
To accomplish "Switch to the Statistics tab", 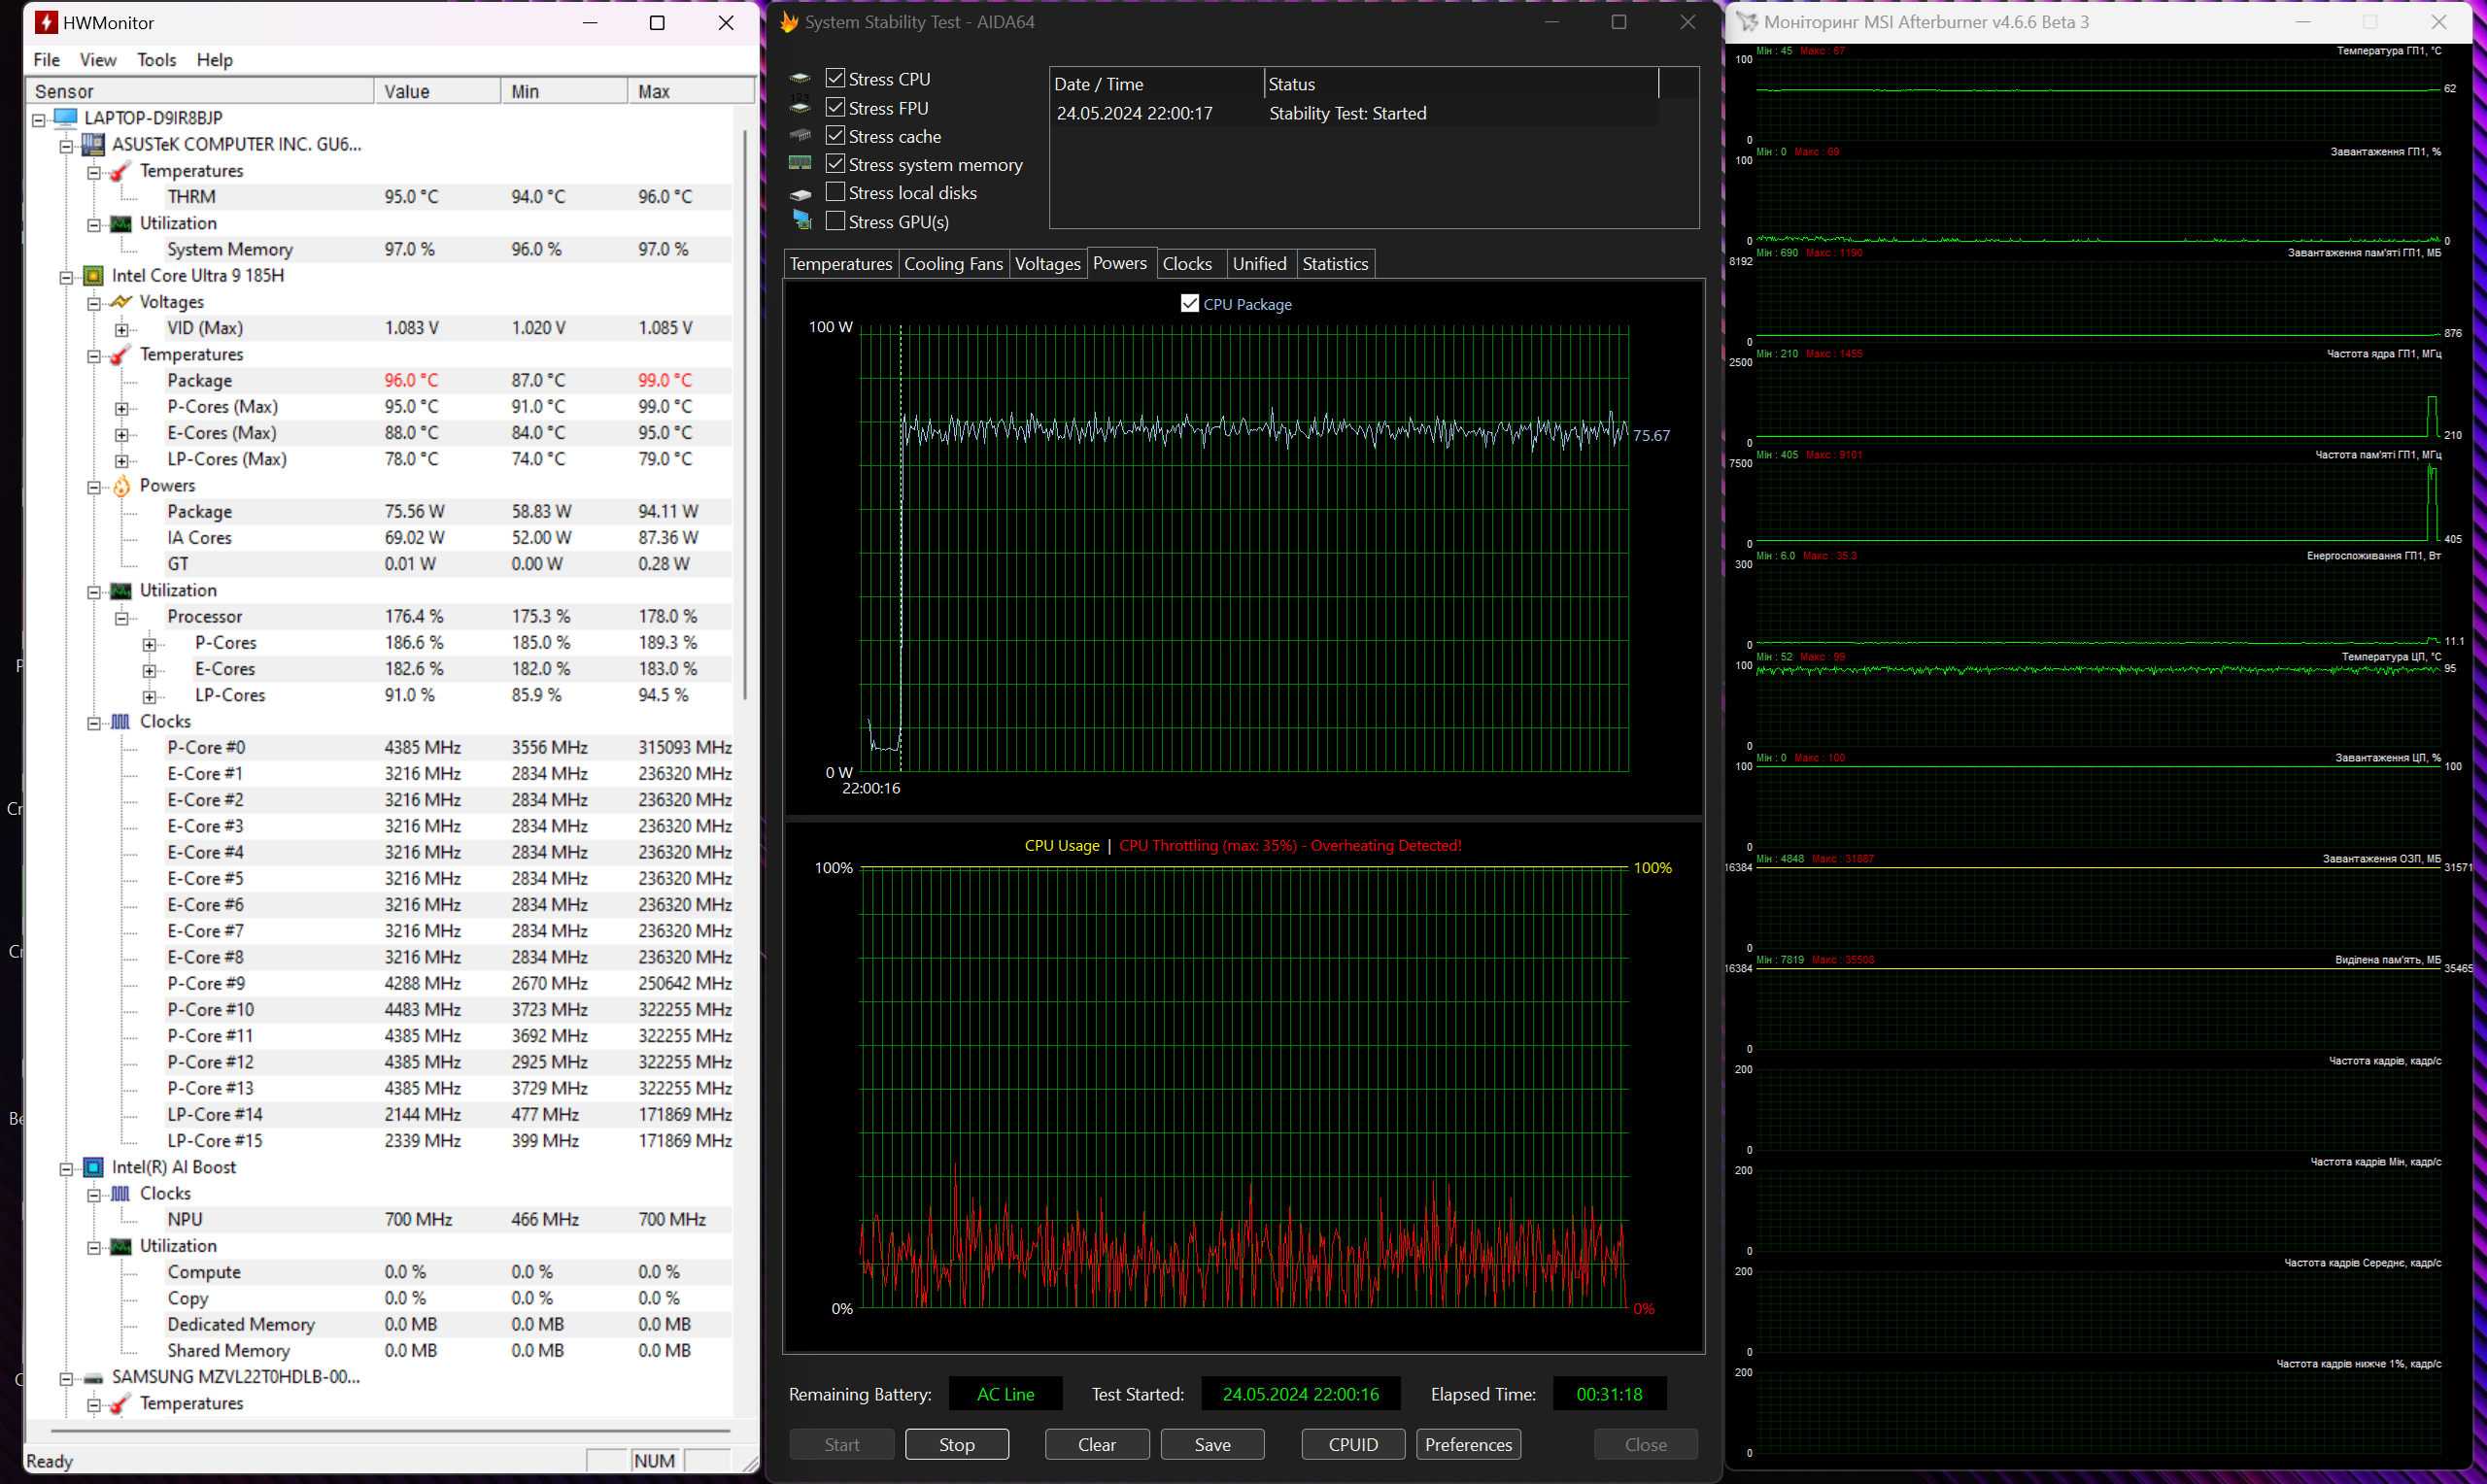I will click(x=1334, y=264).
